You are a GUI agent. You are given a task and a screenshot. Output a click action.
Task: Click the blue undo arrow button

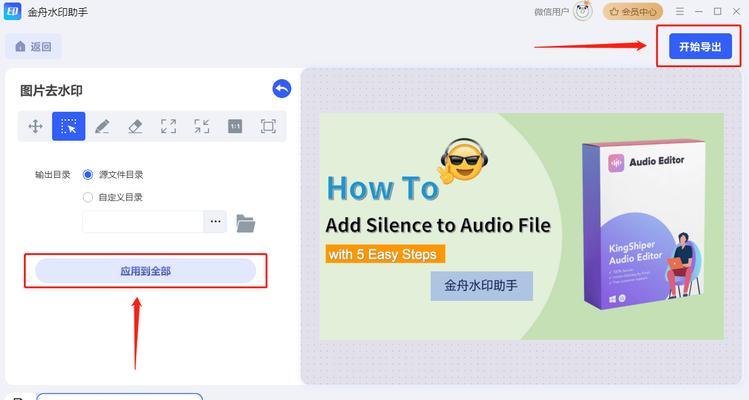[x=282, y=89]
